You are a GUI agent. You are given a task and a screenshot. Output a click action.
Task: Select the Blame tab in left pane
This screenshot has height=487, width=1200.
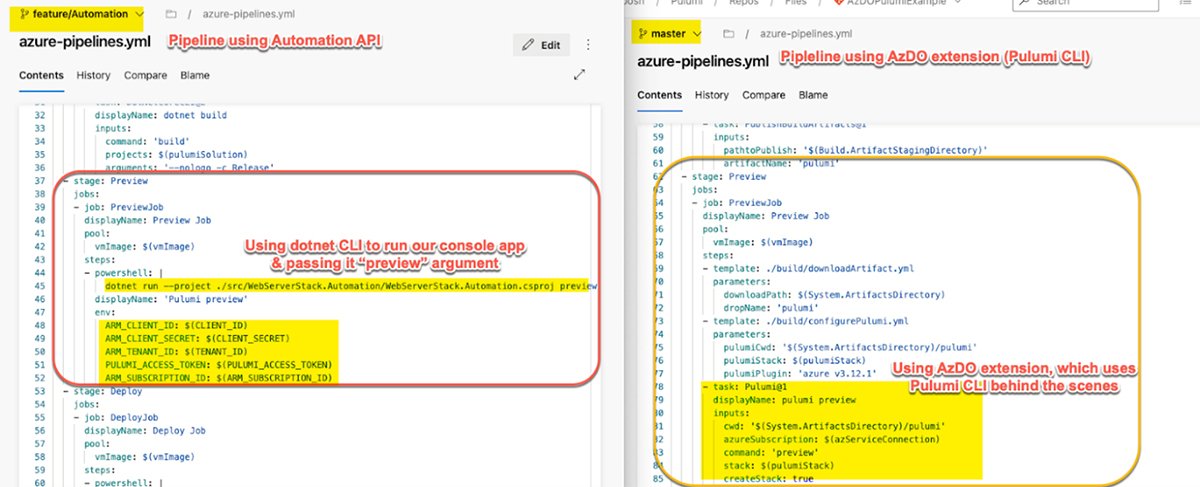point(195,75)
